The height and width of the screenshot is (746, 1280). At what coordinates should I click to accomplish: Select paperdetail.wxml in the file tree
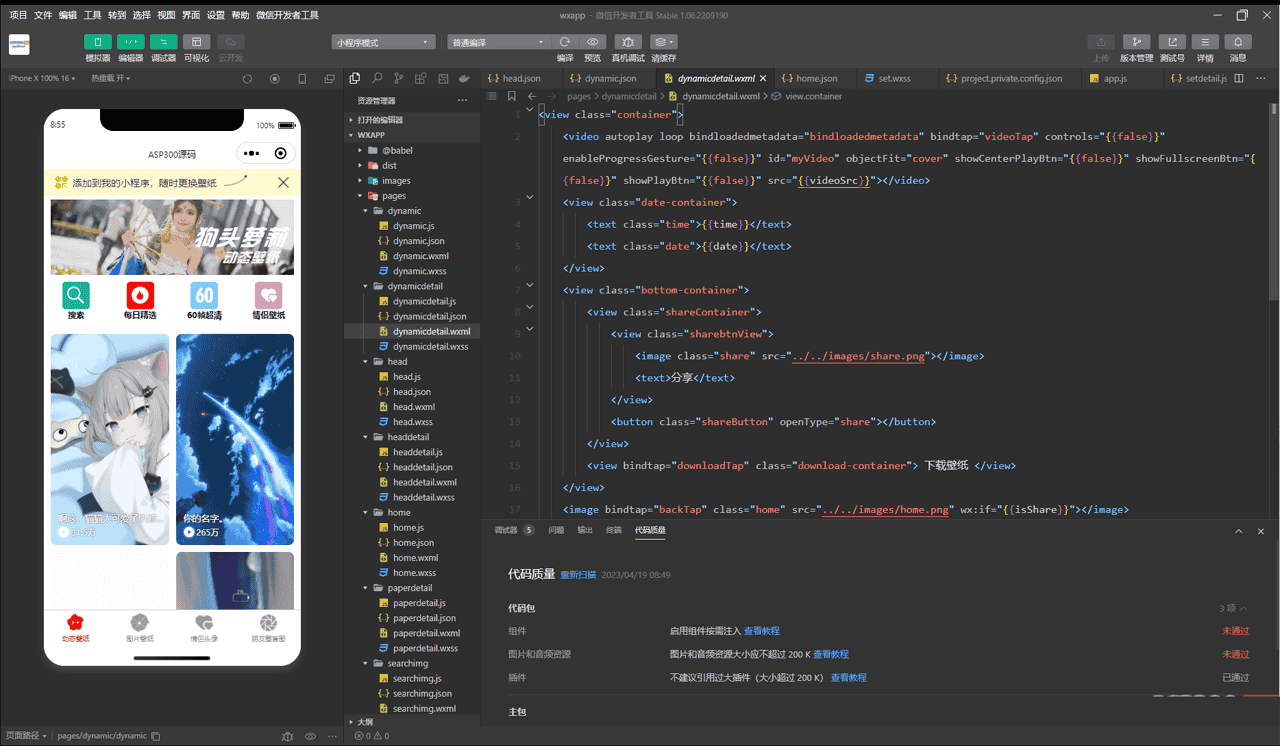point(426,633)
